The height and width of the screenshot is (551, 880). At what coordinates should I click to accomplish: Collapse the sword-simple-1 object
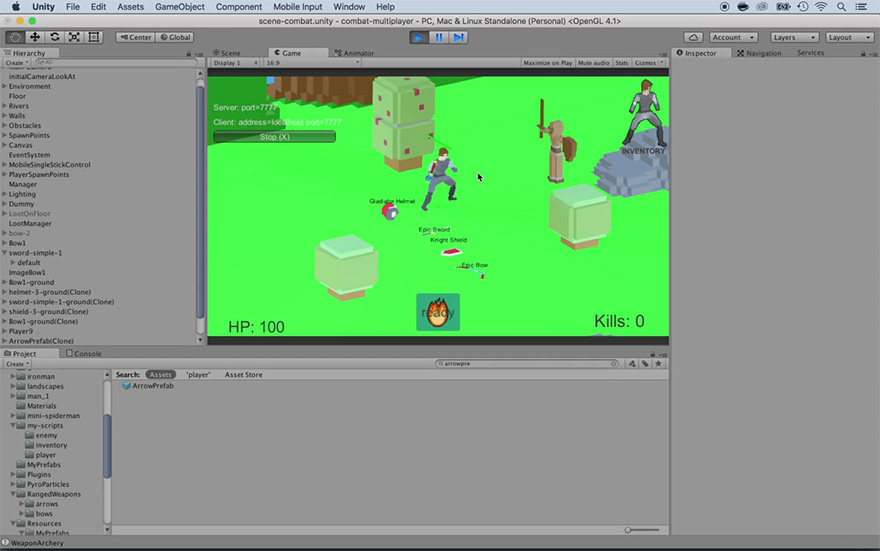4,253
